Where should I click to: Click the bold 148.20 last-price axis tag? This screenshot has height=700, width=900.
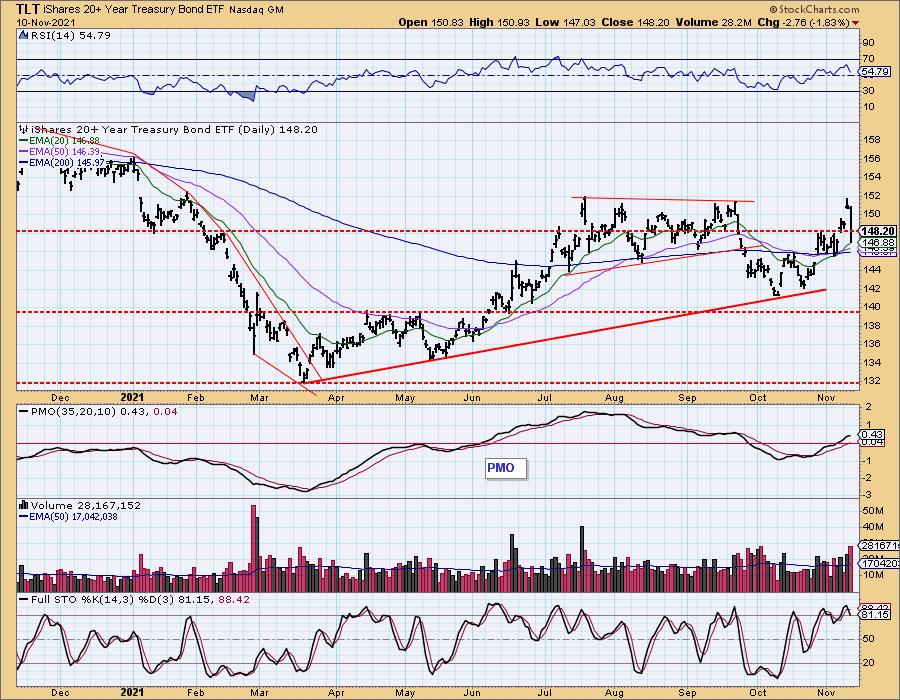(878, 231)
